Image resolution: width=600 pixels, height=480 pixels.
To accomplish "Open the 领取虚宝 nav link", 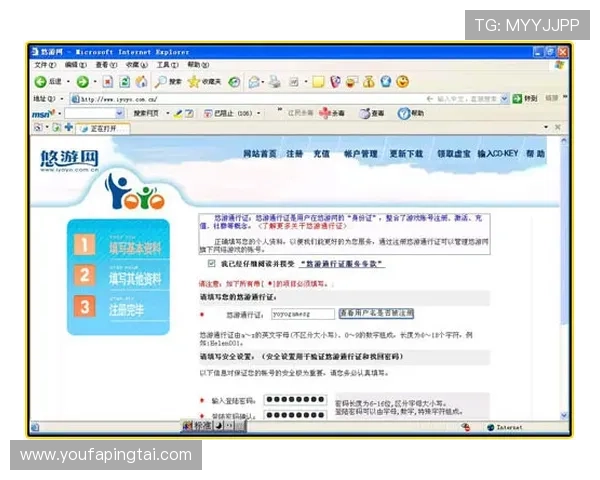I will tap(454, 154).
